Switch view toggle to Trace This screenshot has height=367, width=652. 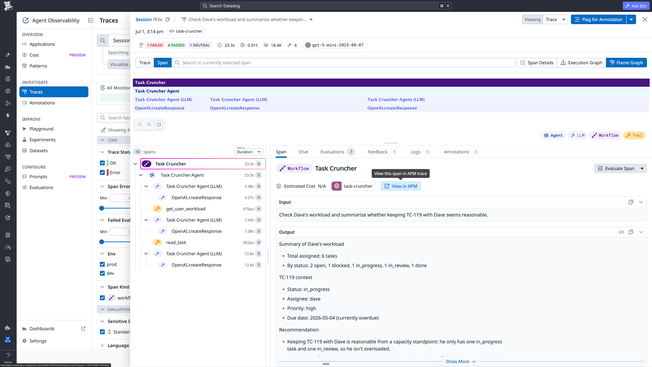(x=145, y=63)
